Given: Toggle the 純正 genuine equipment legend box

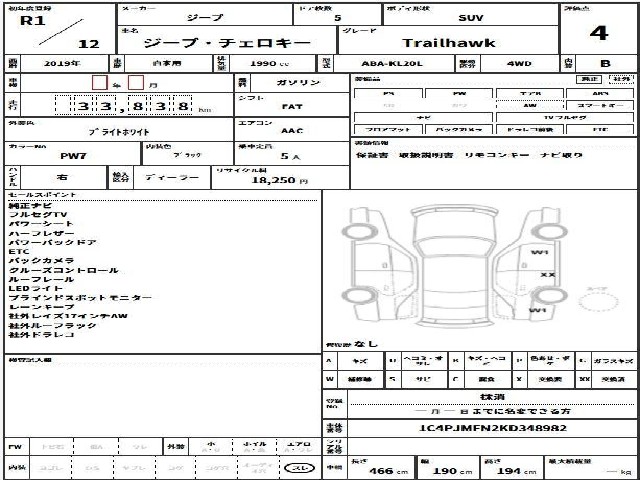Looking at the screenshot, I should point(589,79).
